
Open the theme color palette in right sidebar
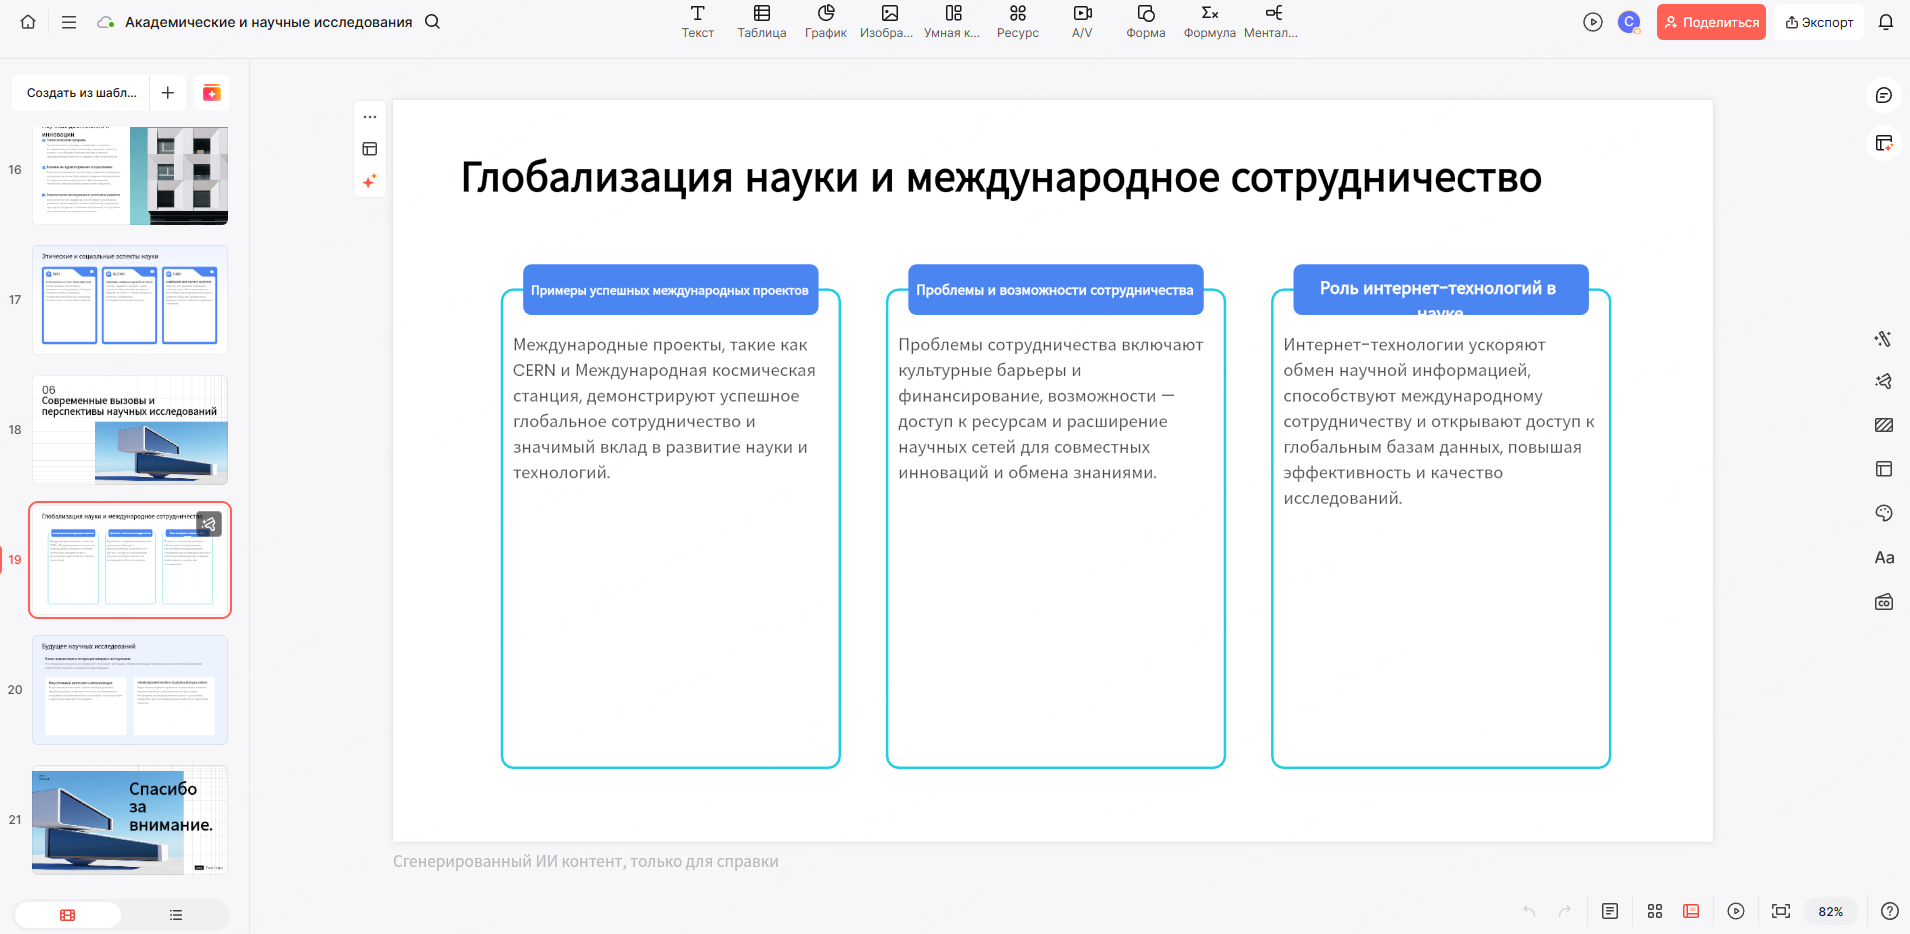(1884, 513)
